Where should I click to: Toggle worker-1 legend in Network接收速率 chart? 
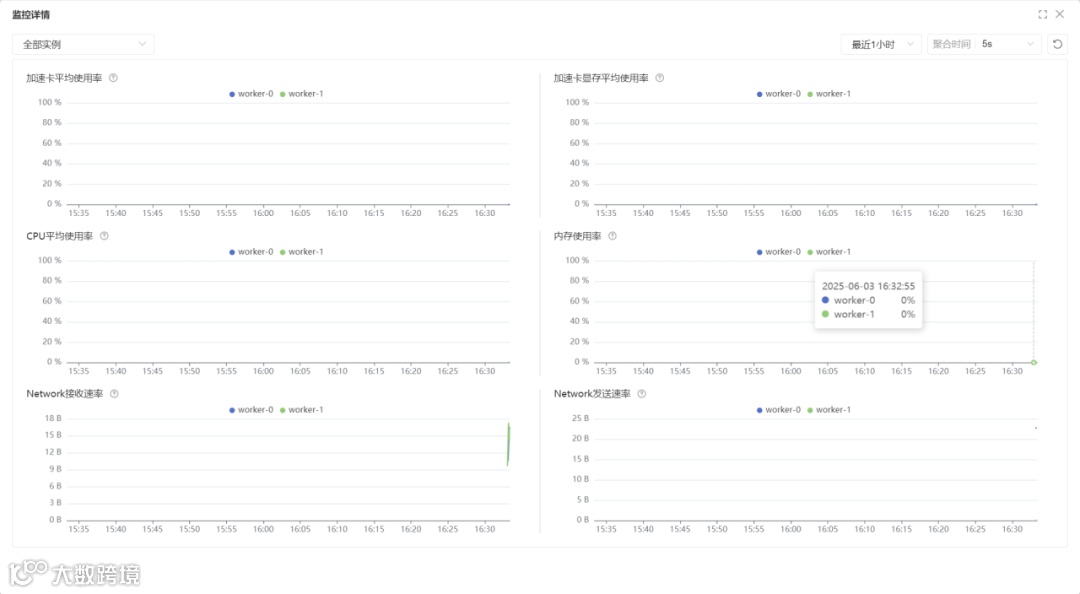tap(302, 409)
